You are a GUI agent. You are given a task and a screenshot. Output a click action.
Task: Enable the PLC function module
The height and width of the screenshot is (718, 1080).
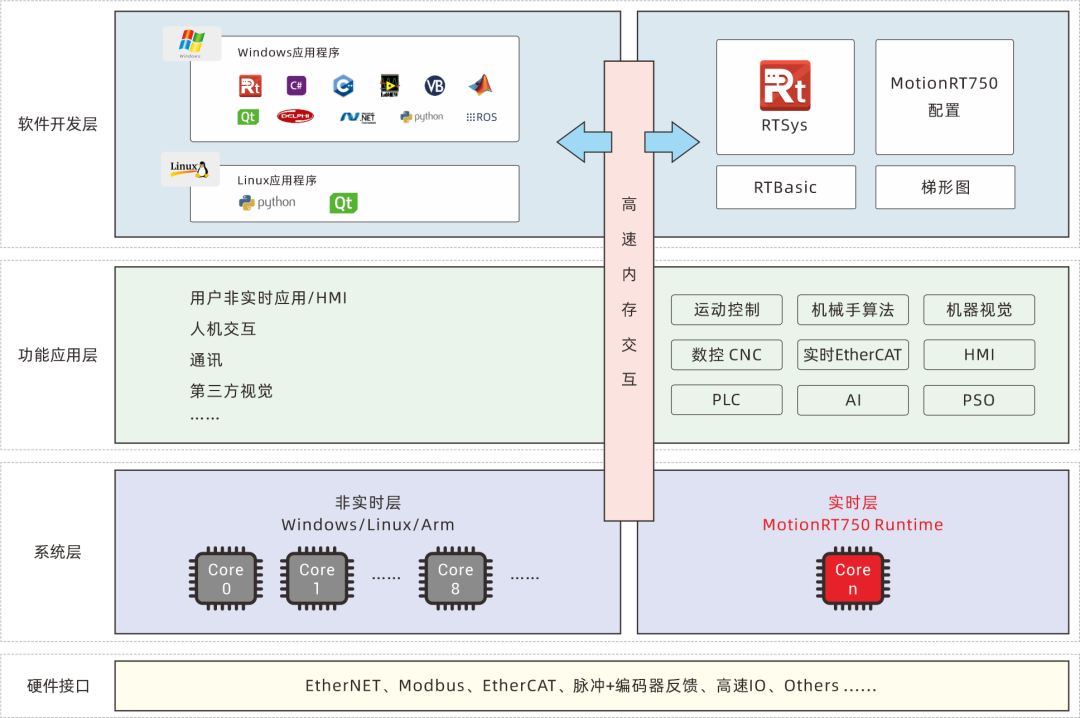point(726,400)
